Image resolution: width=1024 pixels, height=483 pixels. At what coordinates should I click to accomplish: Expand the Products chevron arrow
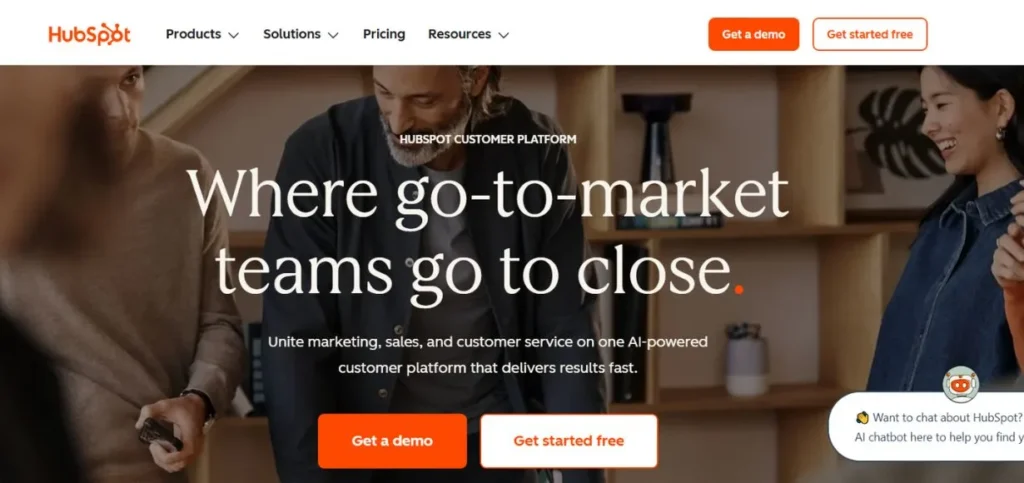click(233, 35)
